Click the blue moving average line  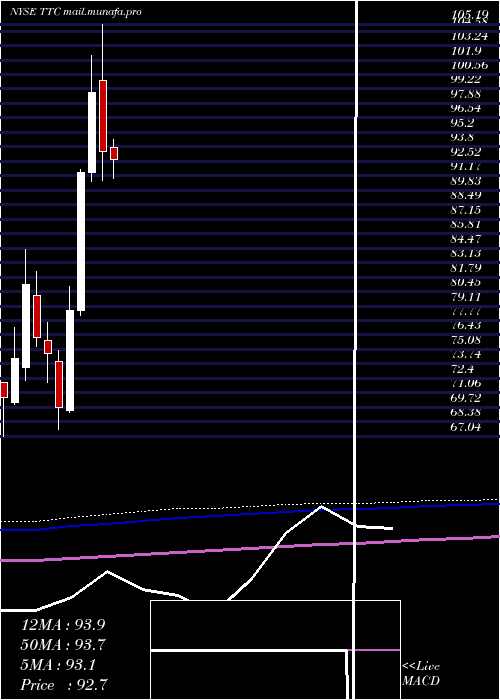point(250,513)
